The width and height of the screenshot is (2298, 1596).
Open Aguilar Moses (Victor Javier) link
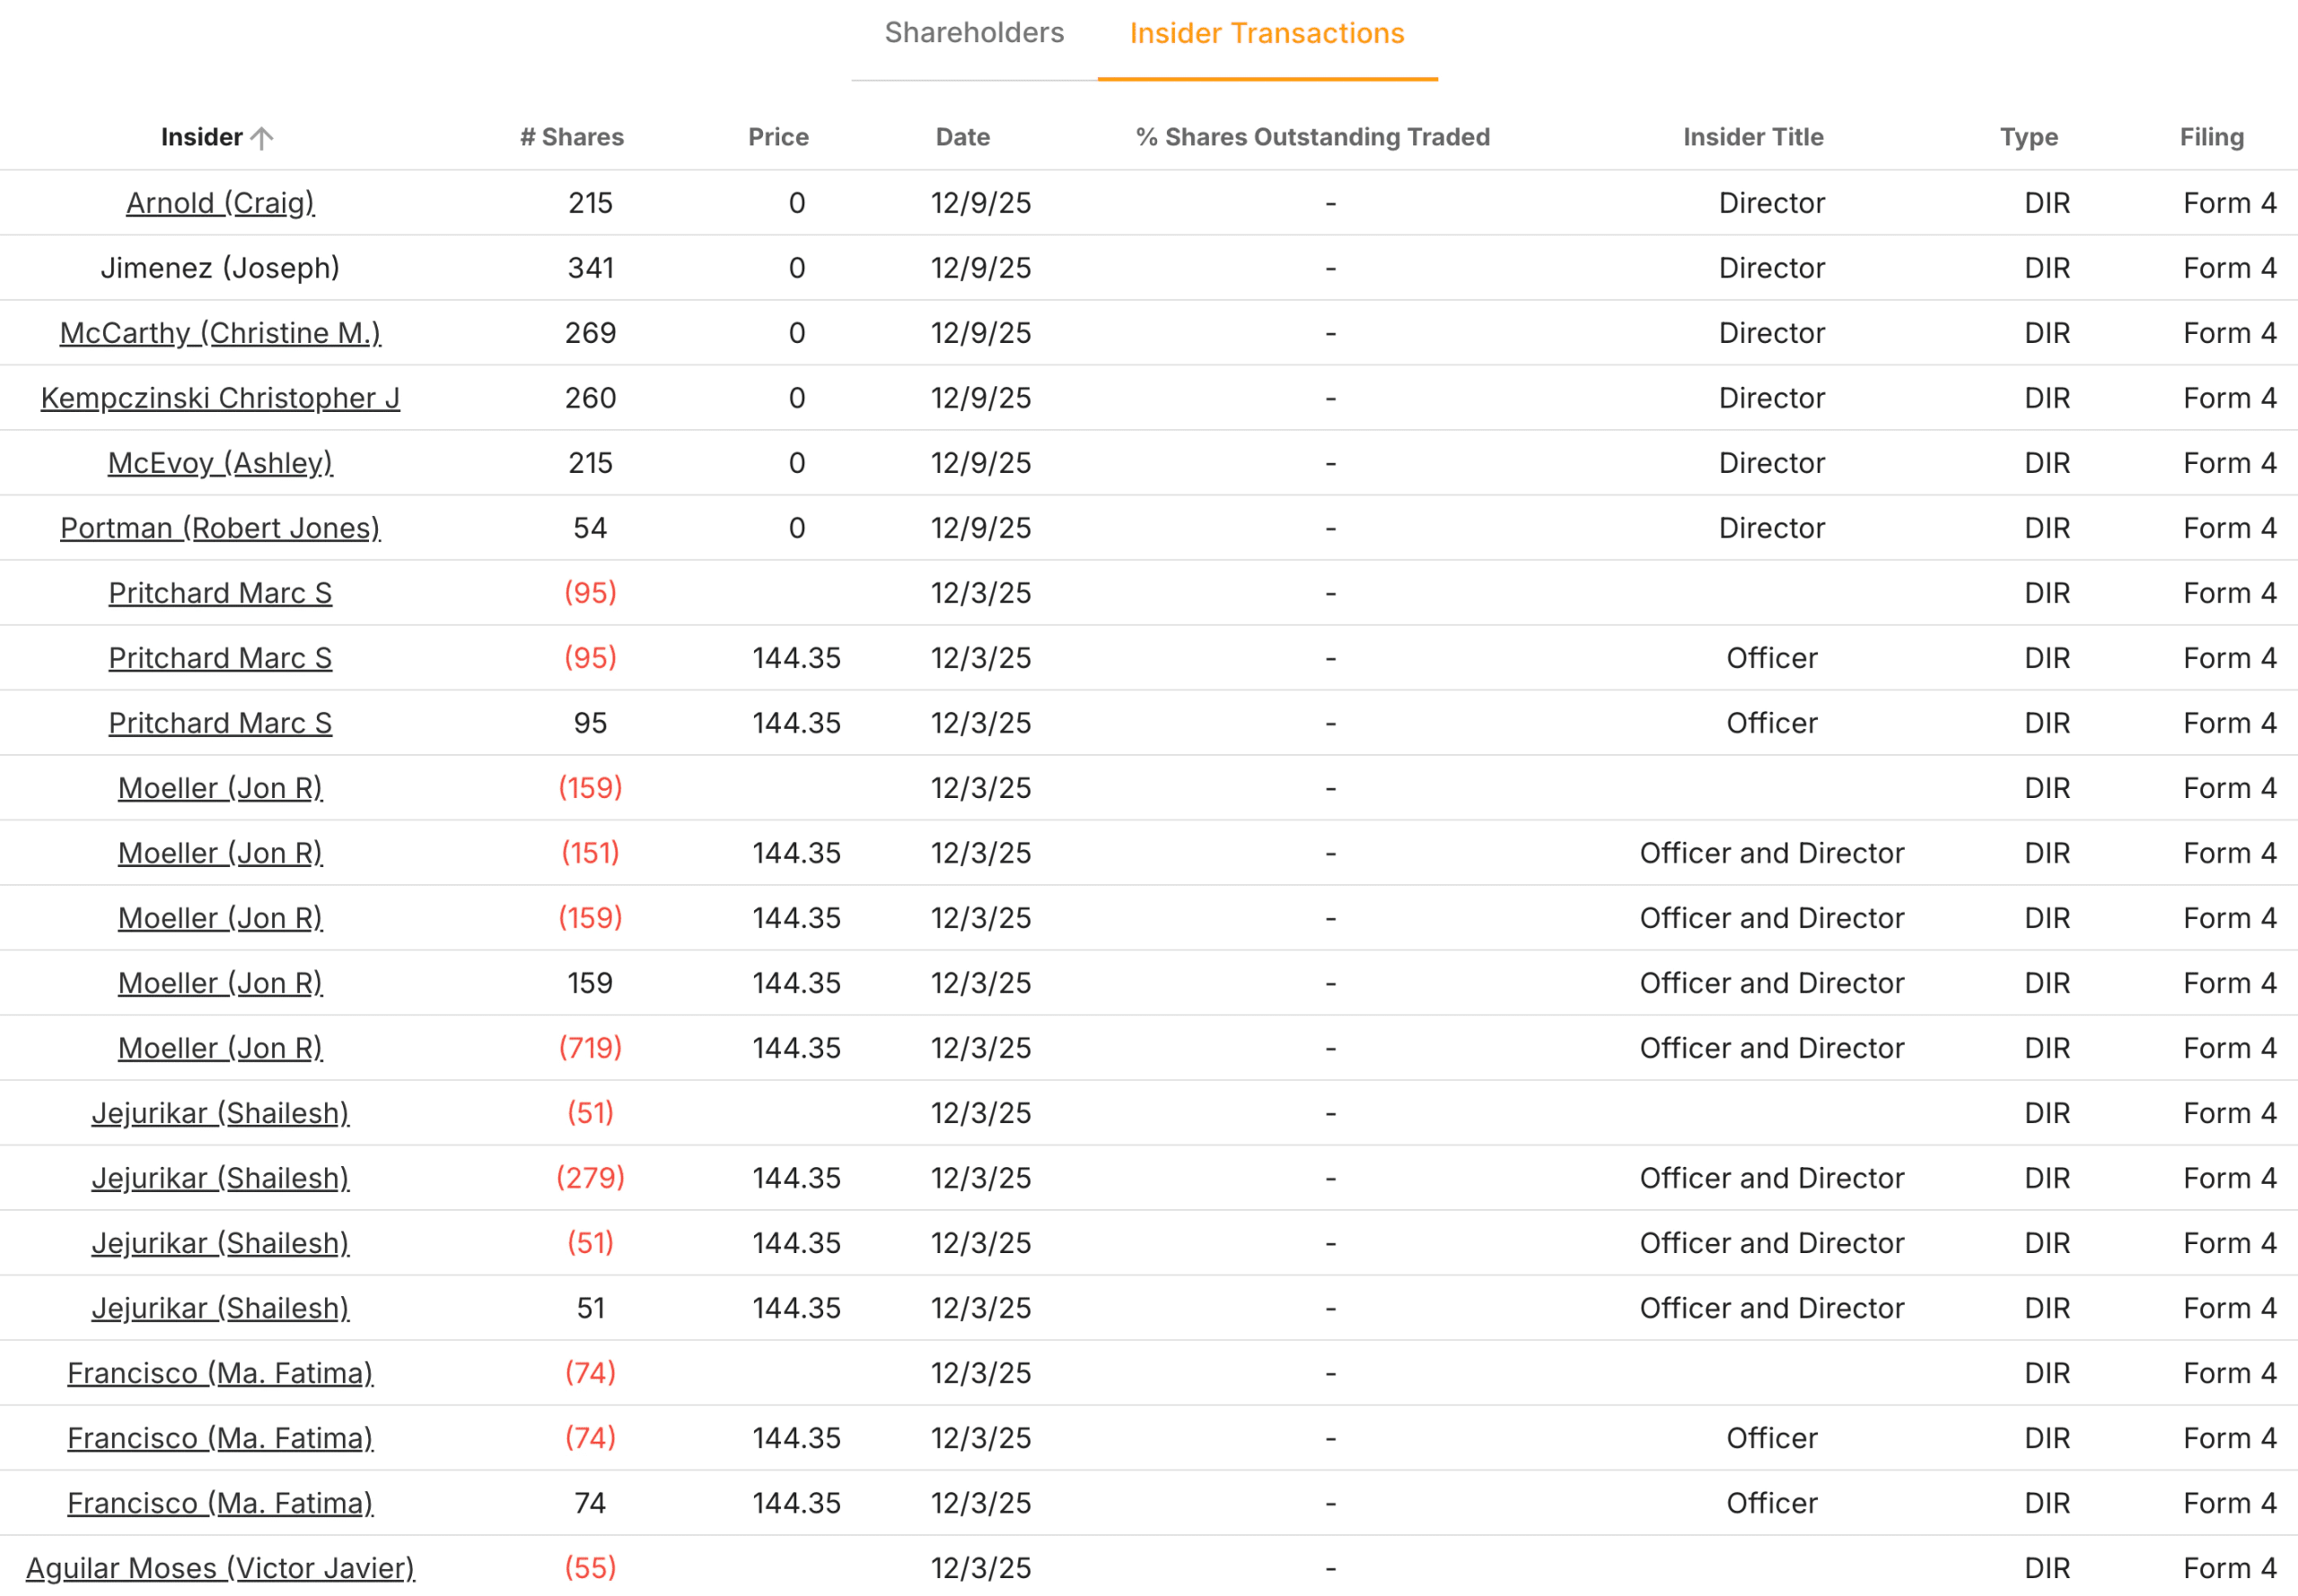pyautogui.click(x=220, y=1567)
